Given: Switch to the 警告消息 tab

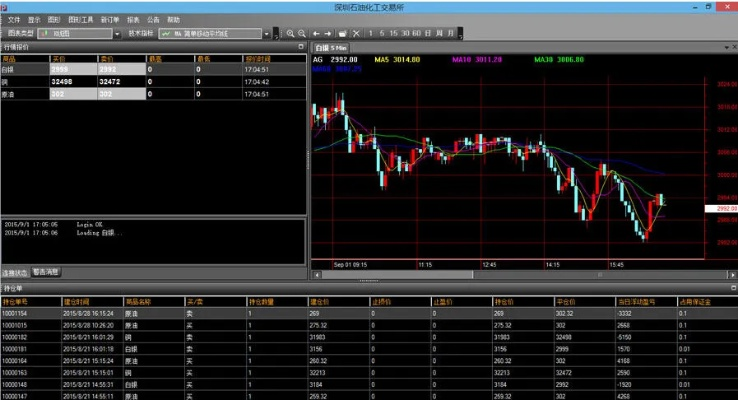Looking at the screenshot, I should pyautogui.click(x=46, y=272).
